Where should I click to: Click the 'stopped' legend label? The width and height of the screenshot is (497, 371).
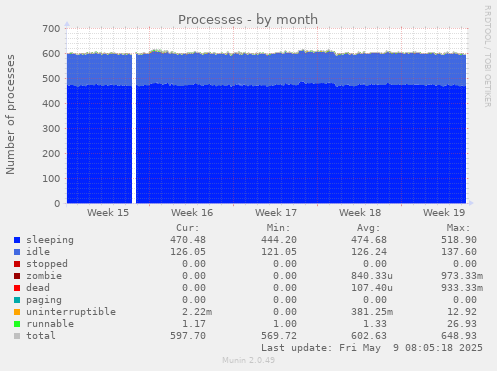point(47,264)
